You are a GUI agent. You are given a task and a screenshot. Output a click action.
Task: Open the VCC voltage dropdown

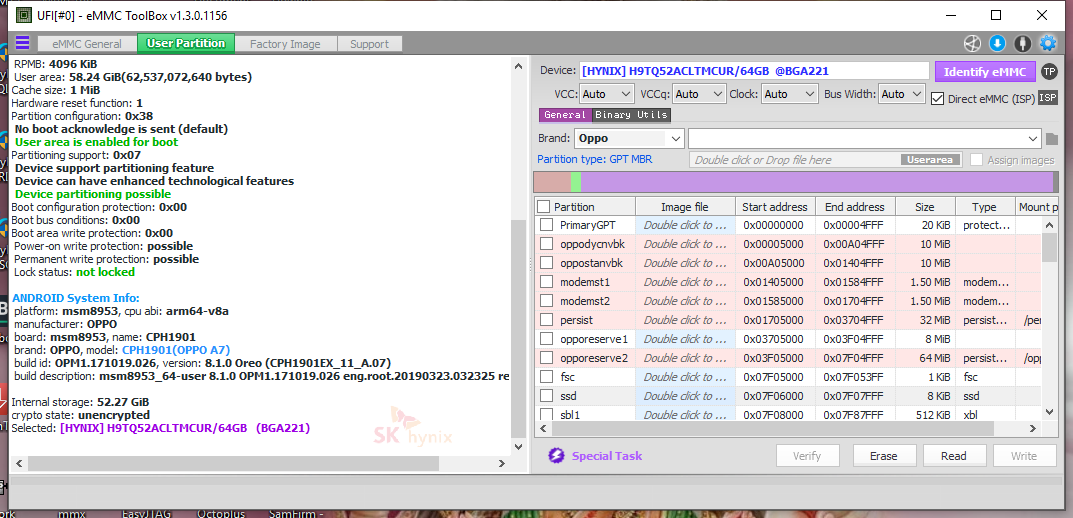tap(607, 94)
